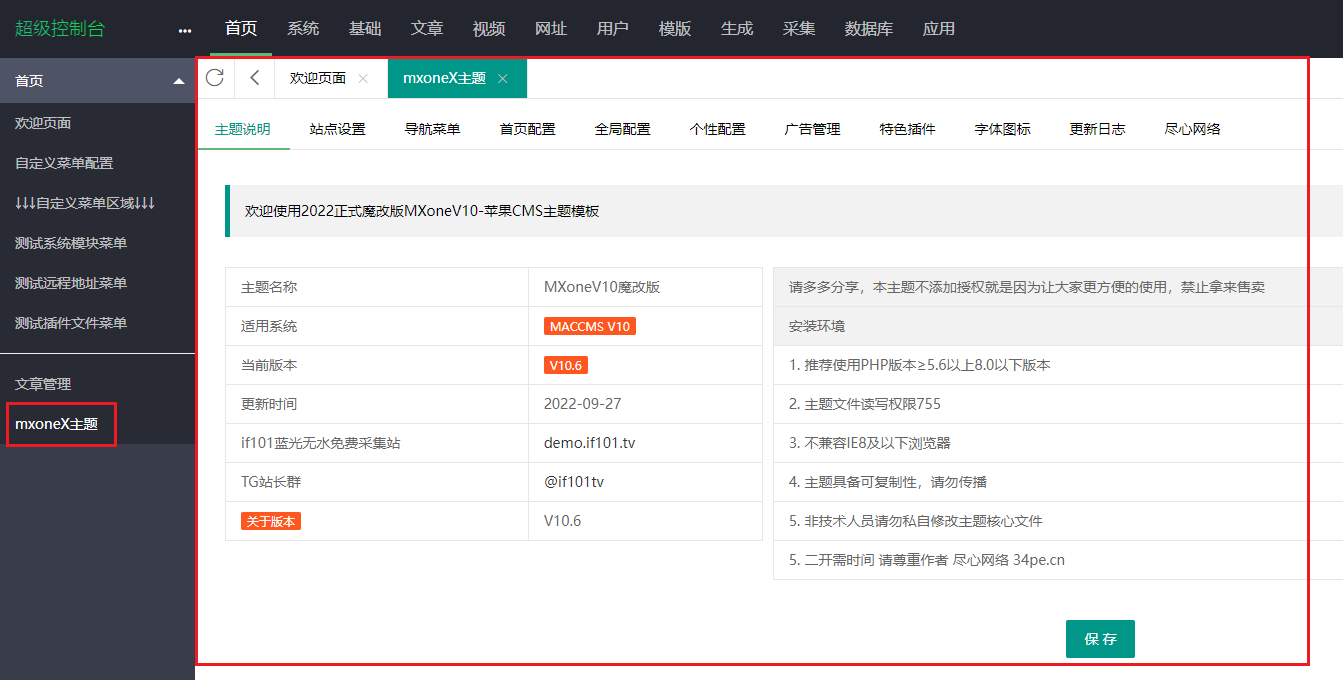The width and height of the screenshot is (1343, 680).
Task: Open the 网址 top menu
Action: tap(551, 29)
